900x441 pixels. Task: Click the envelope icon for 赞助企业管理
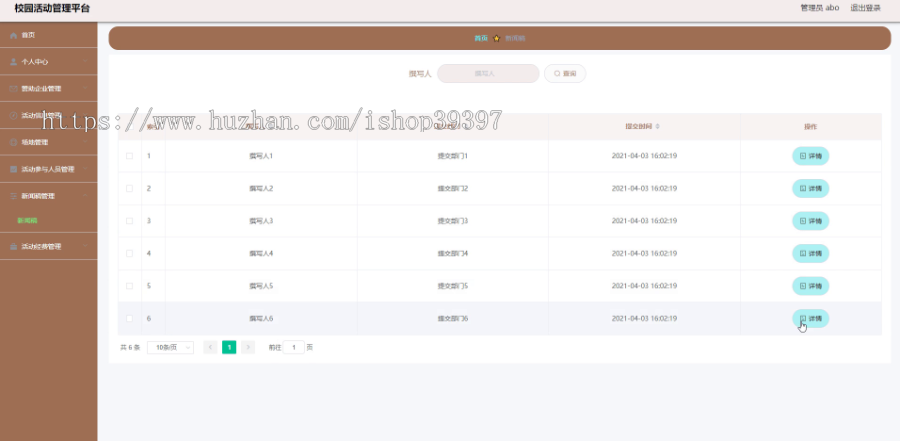coord(14,89)
